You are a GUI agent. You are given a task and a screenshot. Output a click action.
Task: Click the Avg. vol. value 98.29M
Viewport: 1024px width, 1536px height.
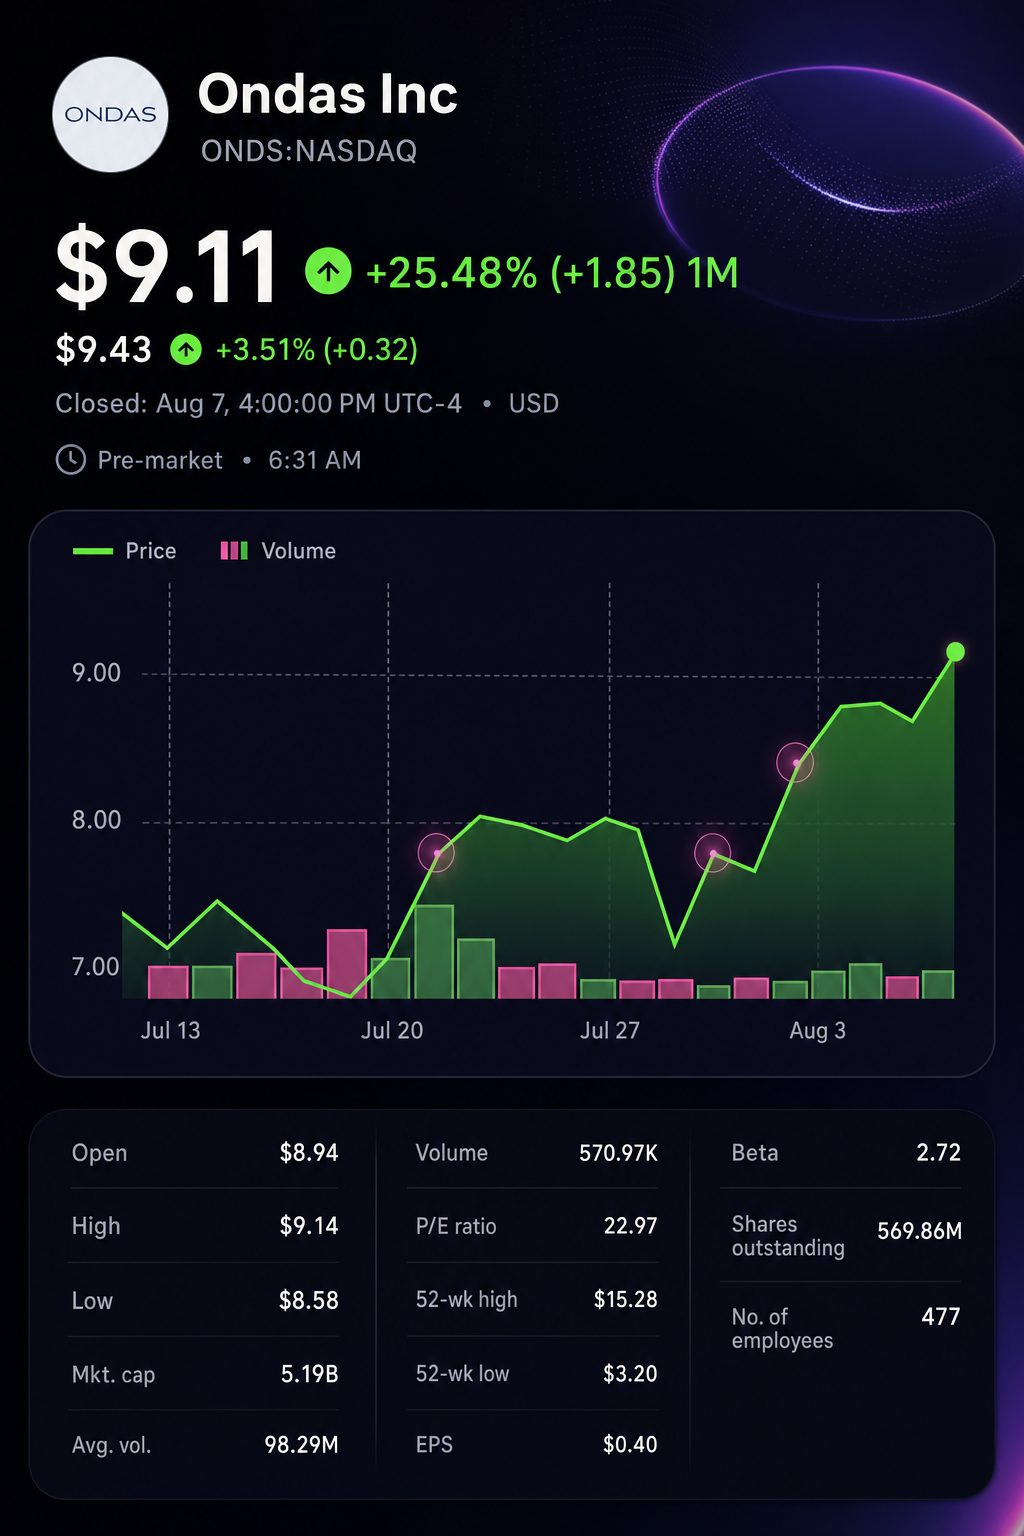[301, 1445]
